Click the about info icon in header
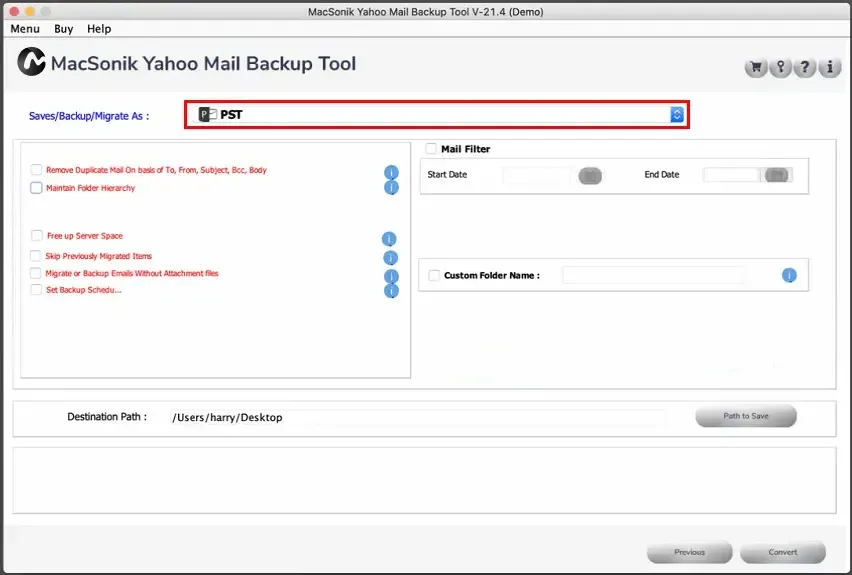The image size is (852, 575). coord(830,67)
